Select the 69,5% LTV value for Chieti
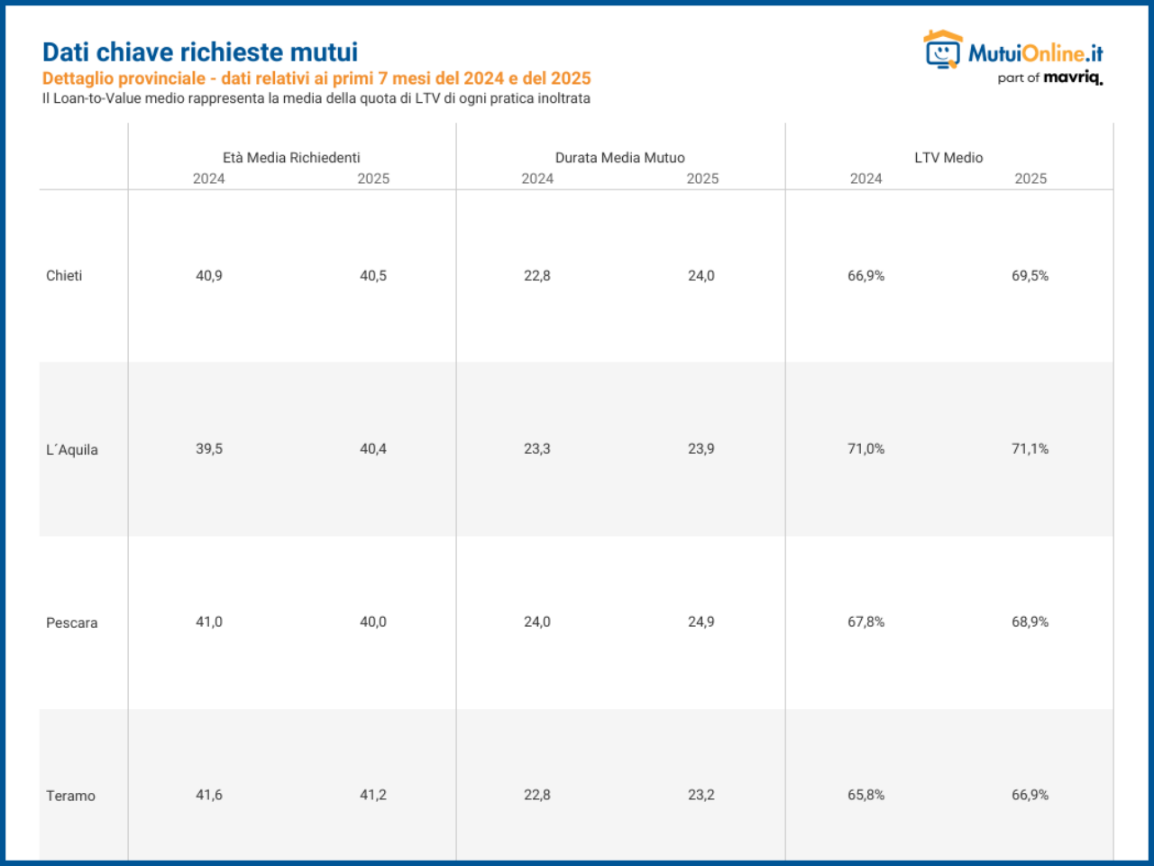 (x=1030, y=276)
